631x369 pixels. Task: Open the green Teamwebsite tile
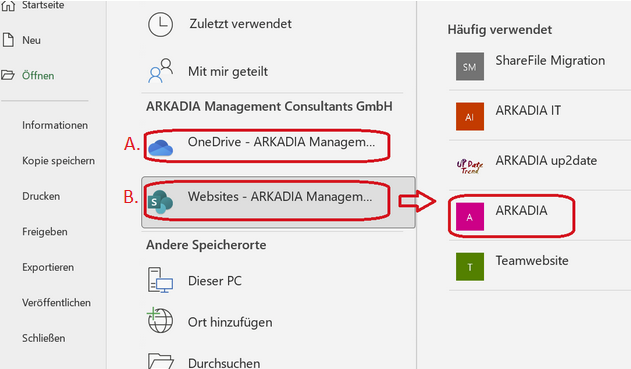point(470,266)
